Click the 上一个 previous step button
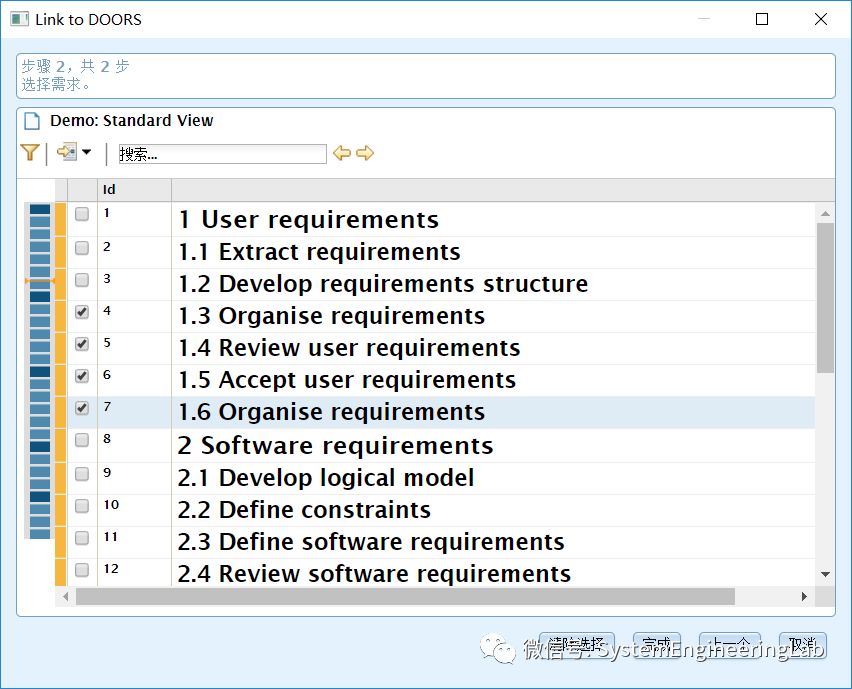852x689 pixels. pos(729,646)
